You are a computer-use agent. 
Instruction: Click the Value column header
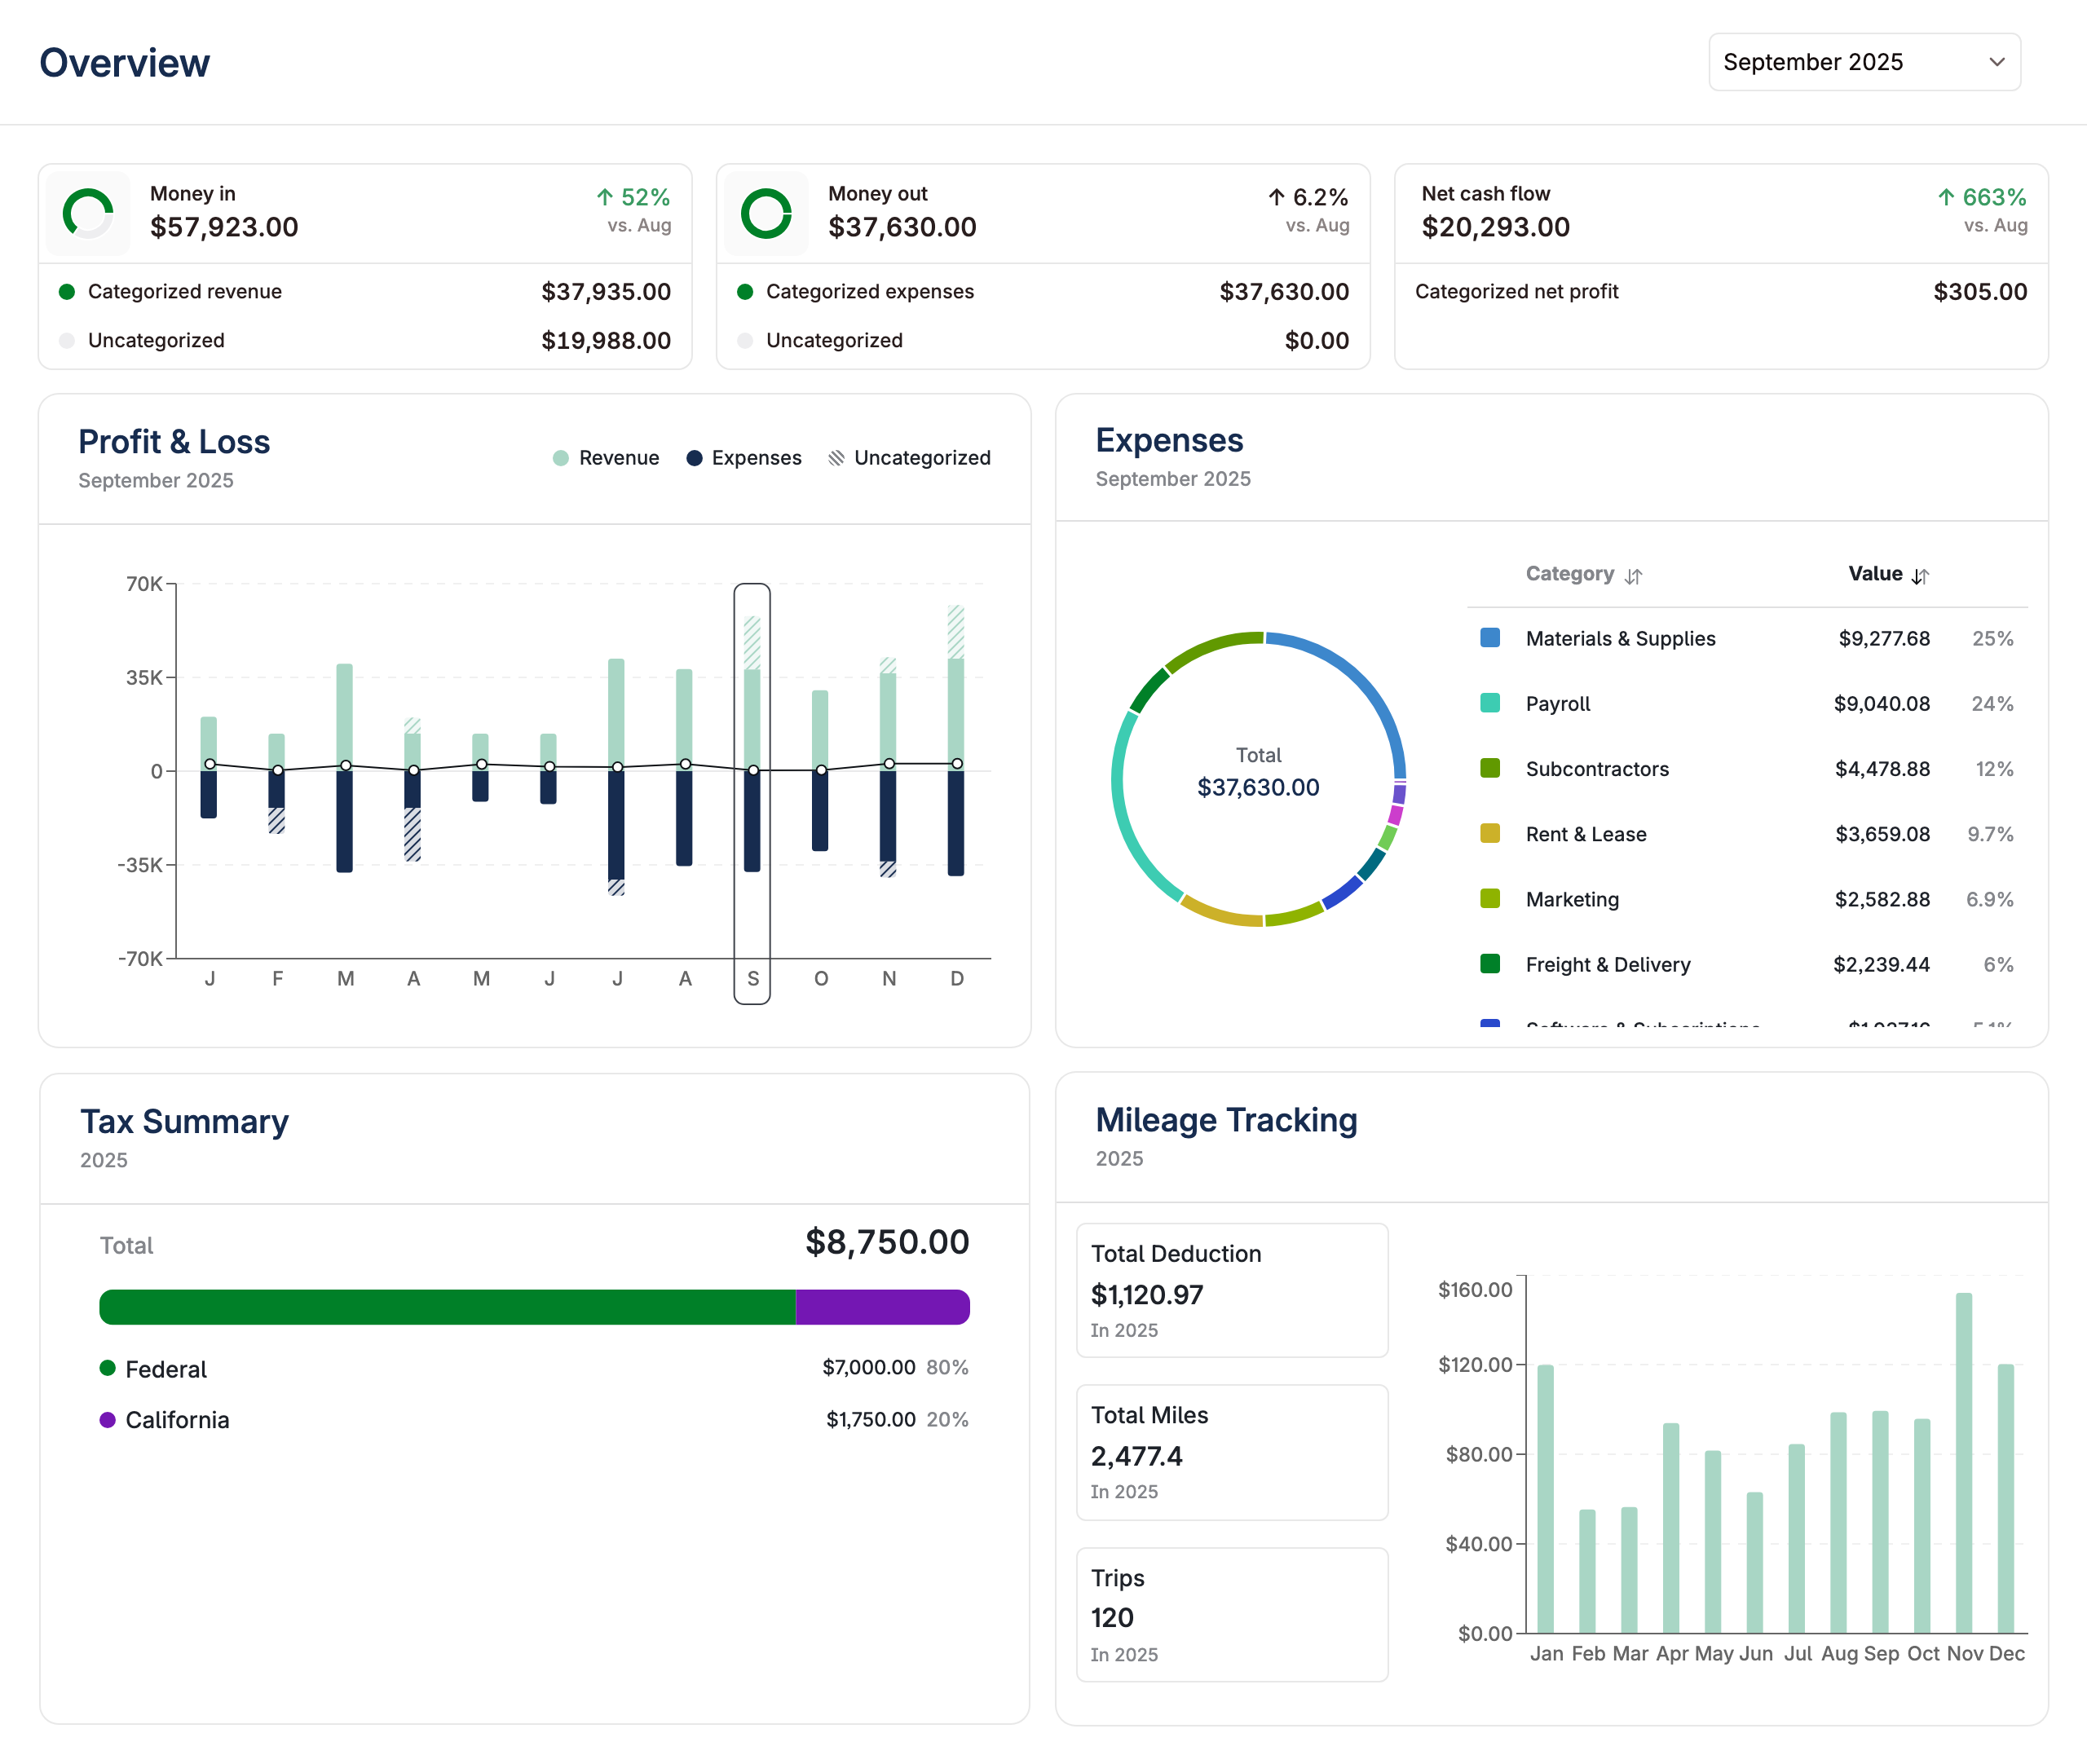(x=1875, y=574)
